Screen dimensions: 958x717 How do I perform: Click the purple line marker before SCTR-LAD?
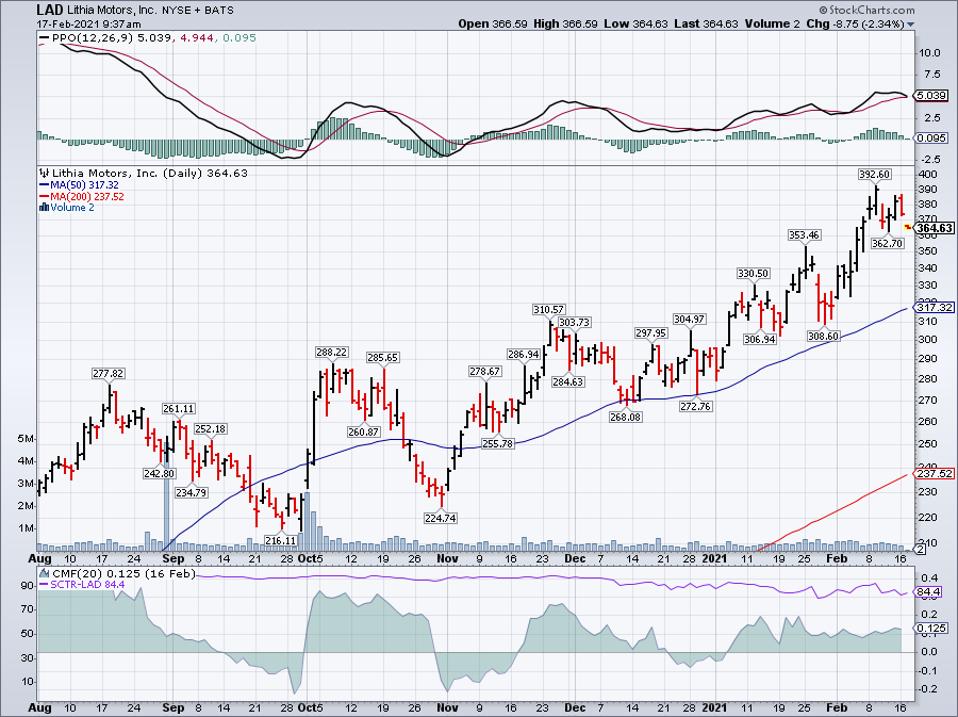click(45, 585)
